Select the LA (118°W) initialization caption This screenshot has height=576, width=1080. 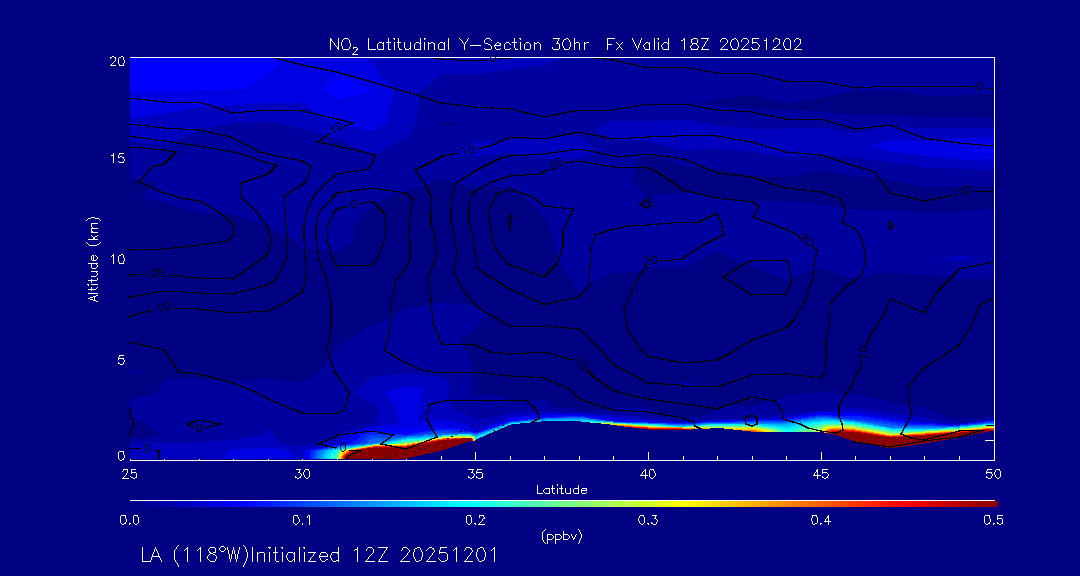click(x=319, y=554)
